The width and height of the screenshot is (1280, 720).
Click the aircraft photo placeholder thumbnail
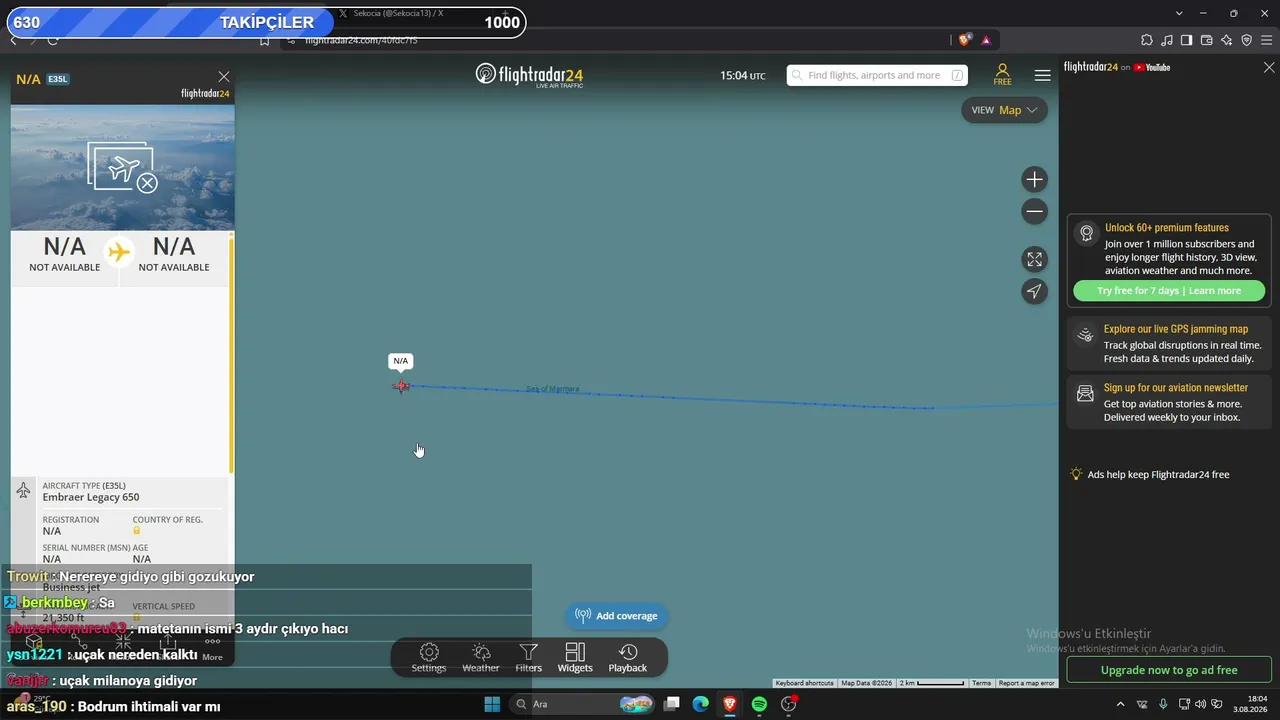(x=123, y=167)
